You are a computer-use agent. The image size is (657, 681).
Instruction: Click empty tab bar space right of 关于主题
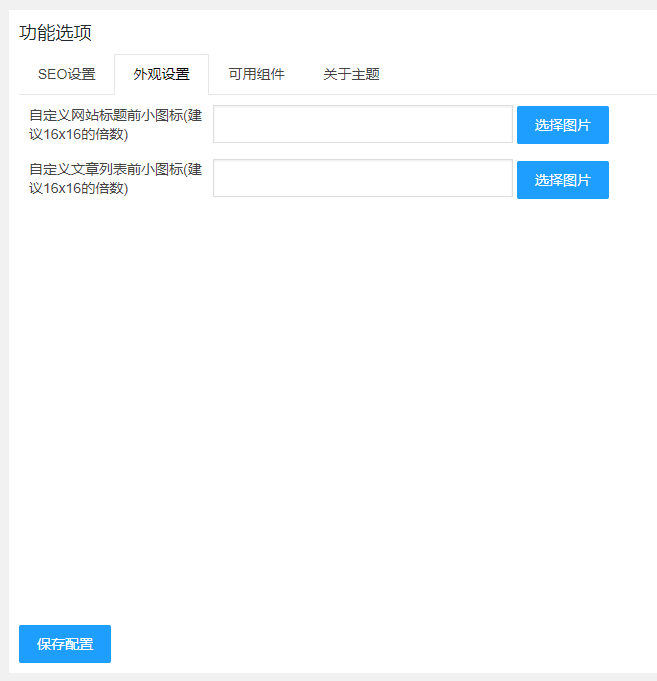pos(520,74)
